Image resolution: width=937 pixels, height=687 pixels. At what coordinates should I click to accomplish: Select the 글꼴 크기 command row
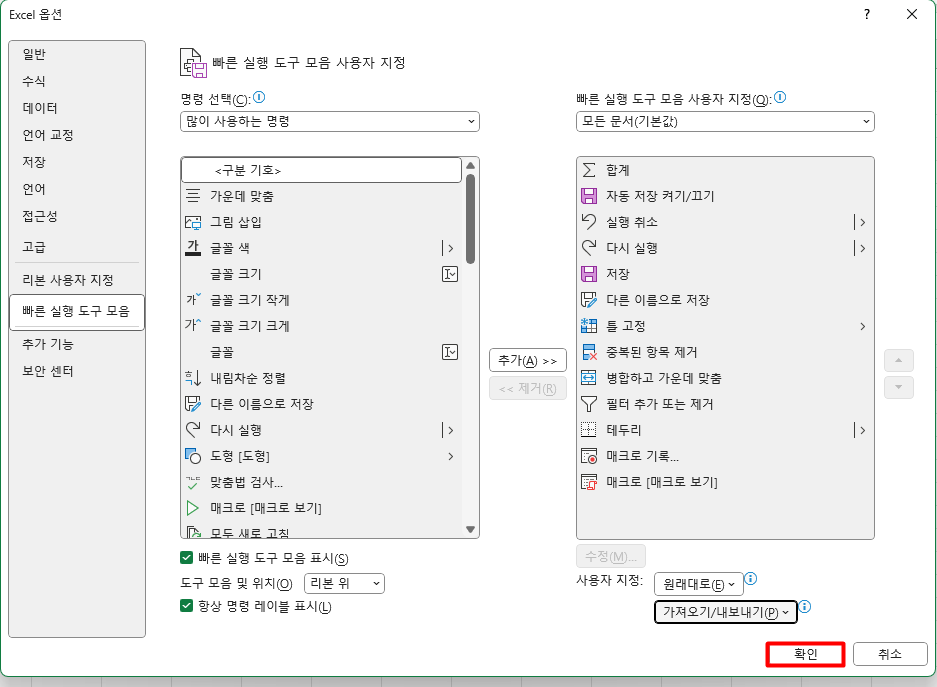click(321, 274)
